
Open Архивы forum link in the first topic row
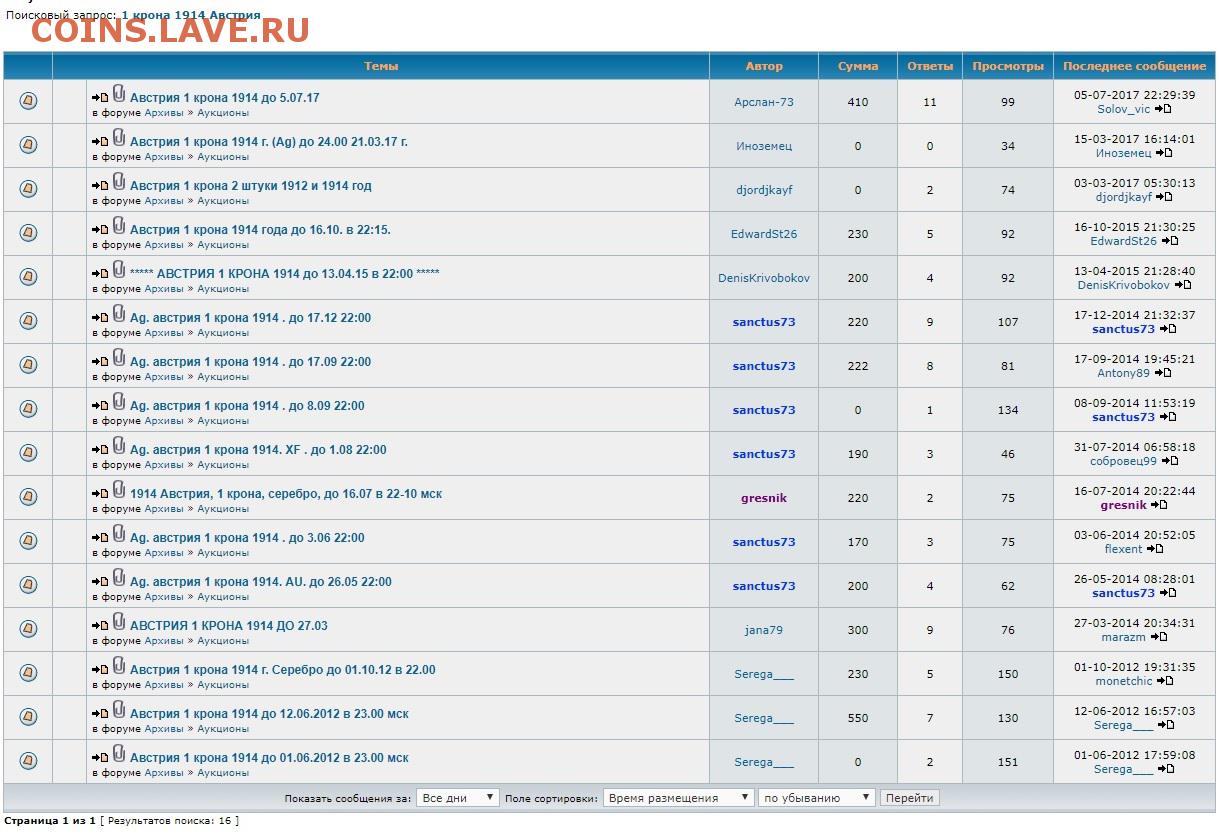coord(164,113)
